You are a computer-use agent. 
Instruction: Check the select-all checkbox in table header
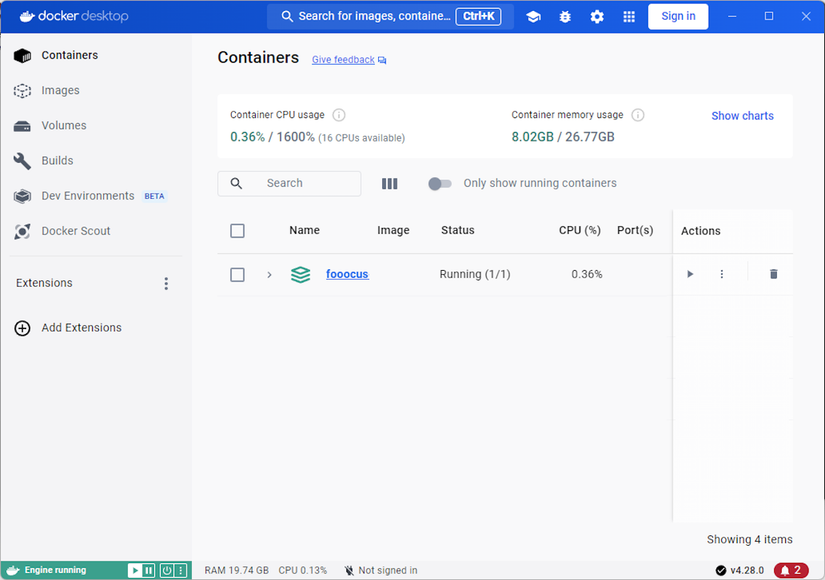click(x=237, y=231)
